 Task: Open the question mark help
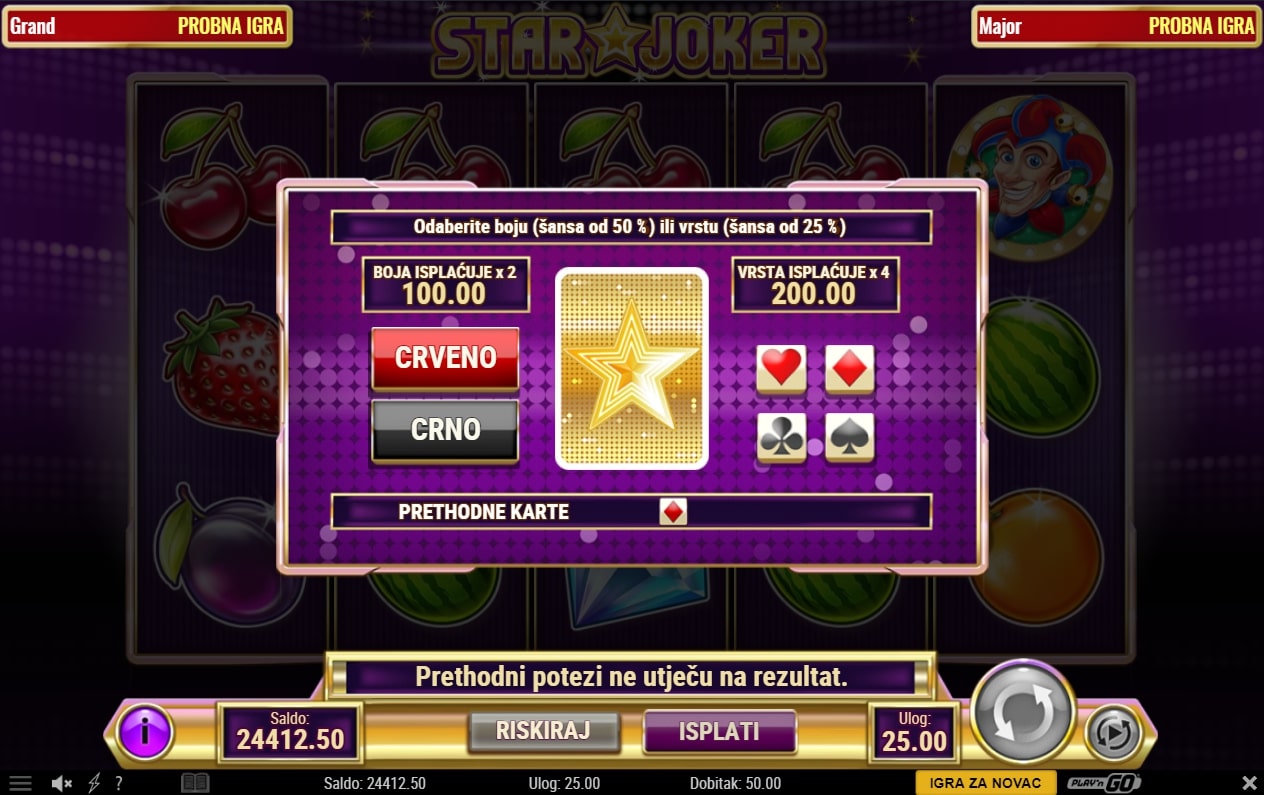click(x=119, y=783)
